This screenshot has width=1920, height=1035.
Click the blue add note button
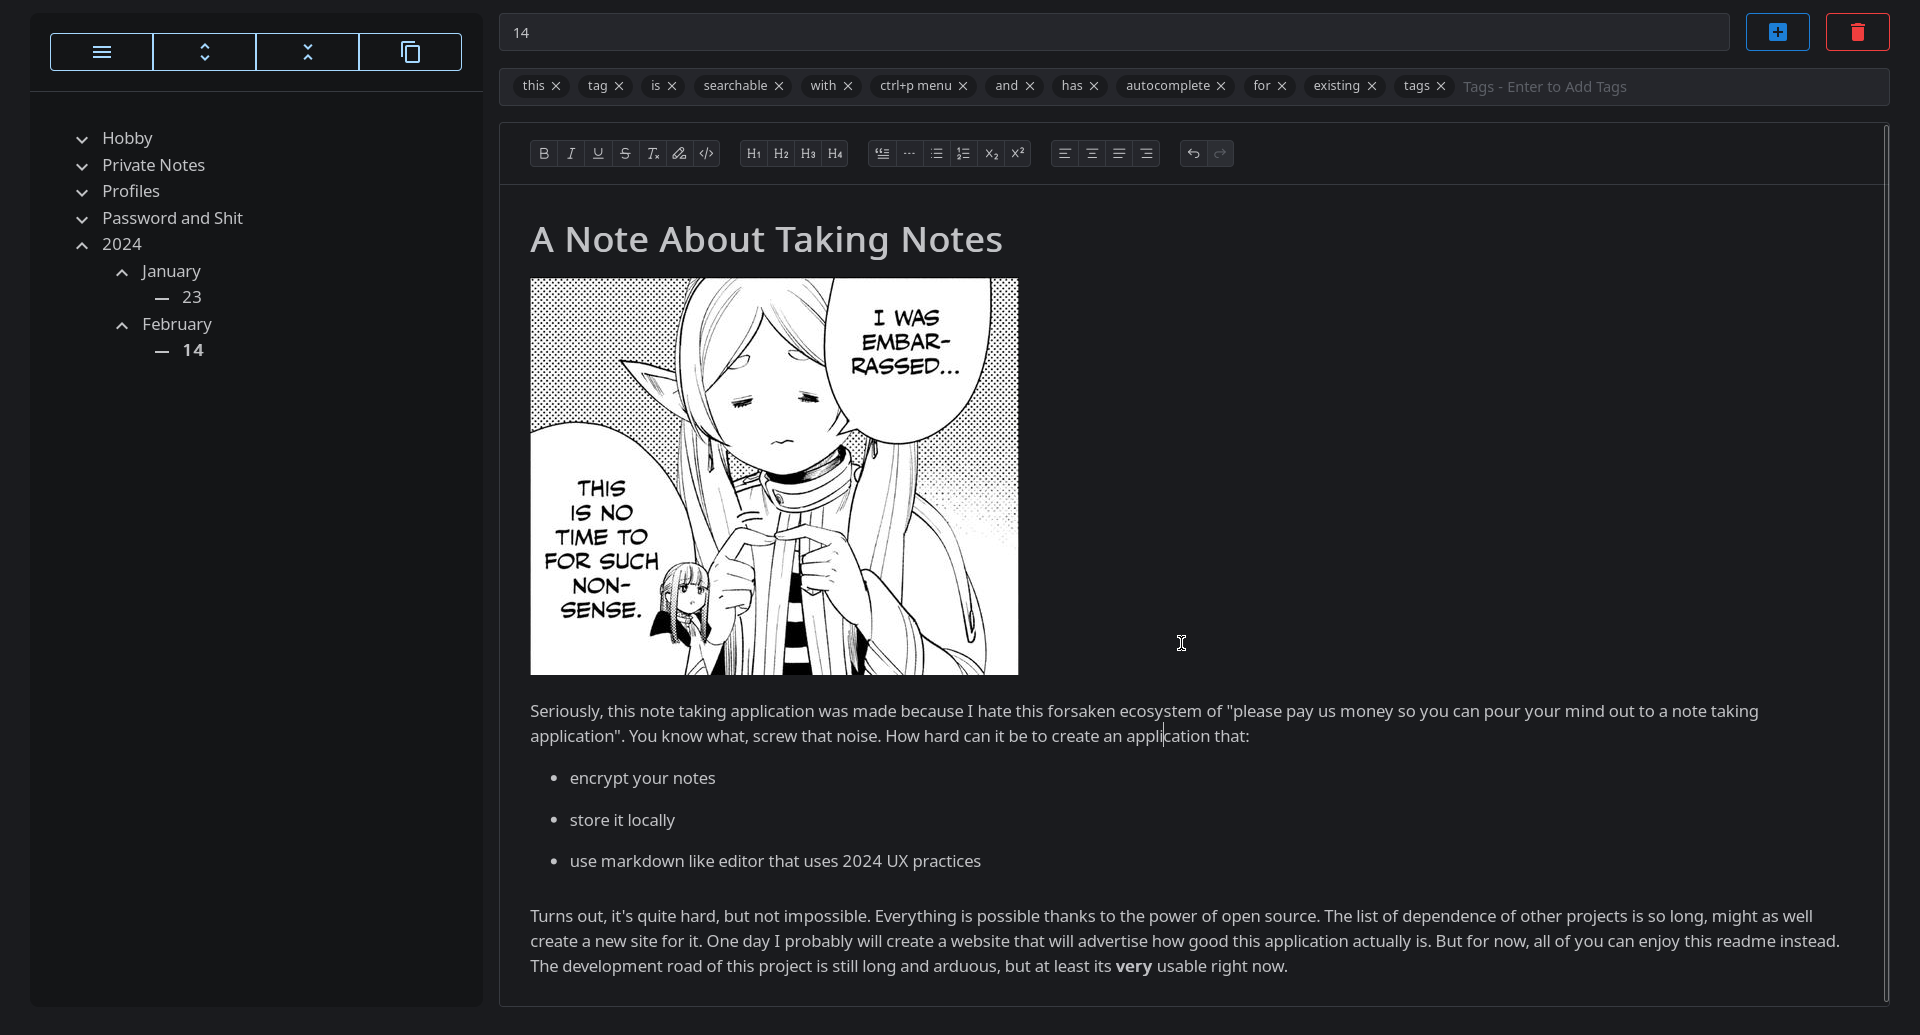coord(1777,32)
